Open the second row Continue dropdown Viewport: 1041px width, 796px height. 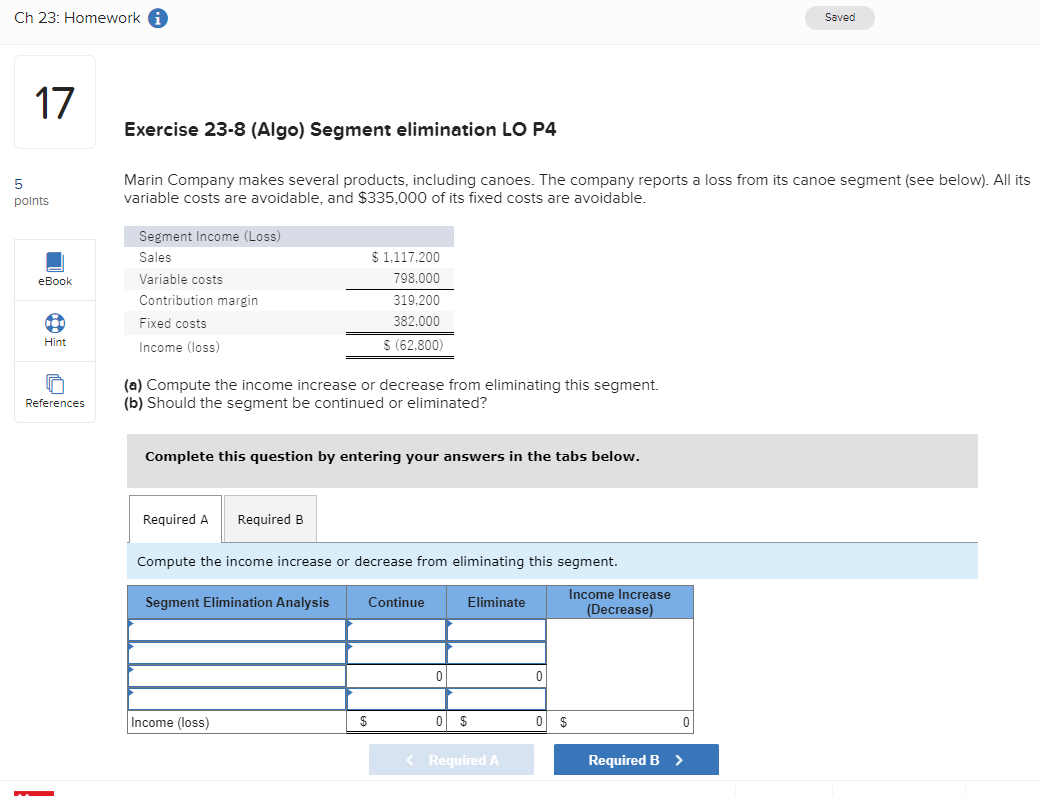pyautogui.click(x=396, y=652)
